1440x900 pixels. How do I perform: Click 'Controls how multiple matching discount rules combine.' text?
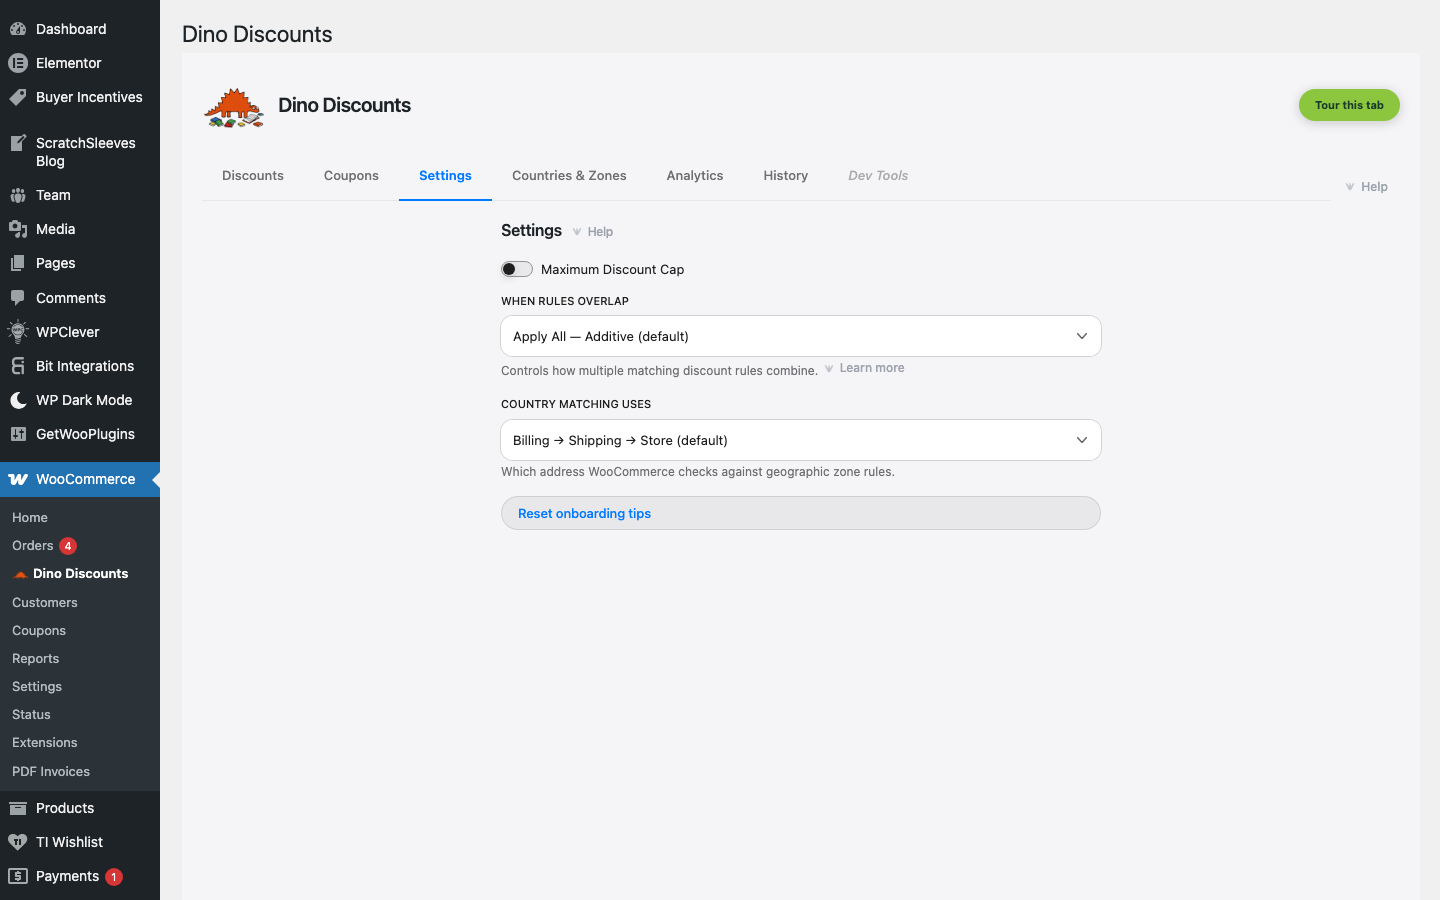(x=659, y=371)
